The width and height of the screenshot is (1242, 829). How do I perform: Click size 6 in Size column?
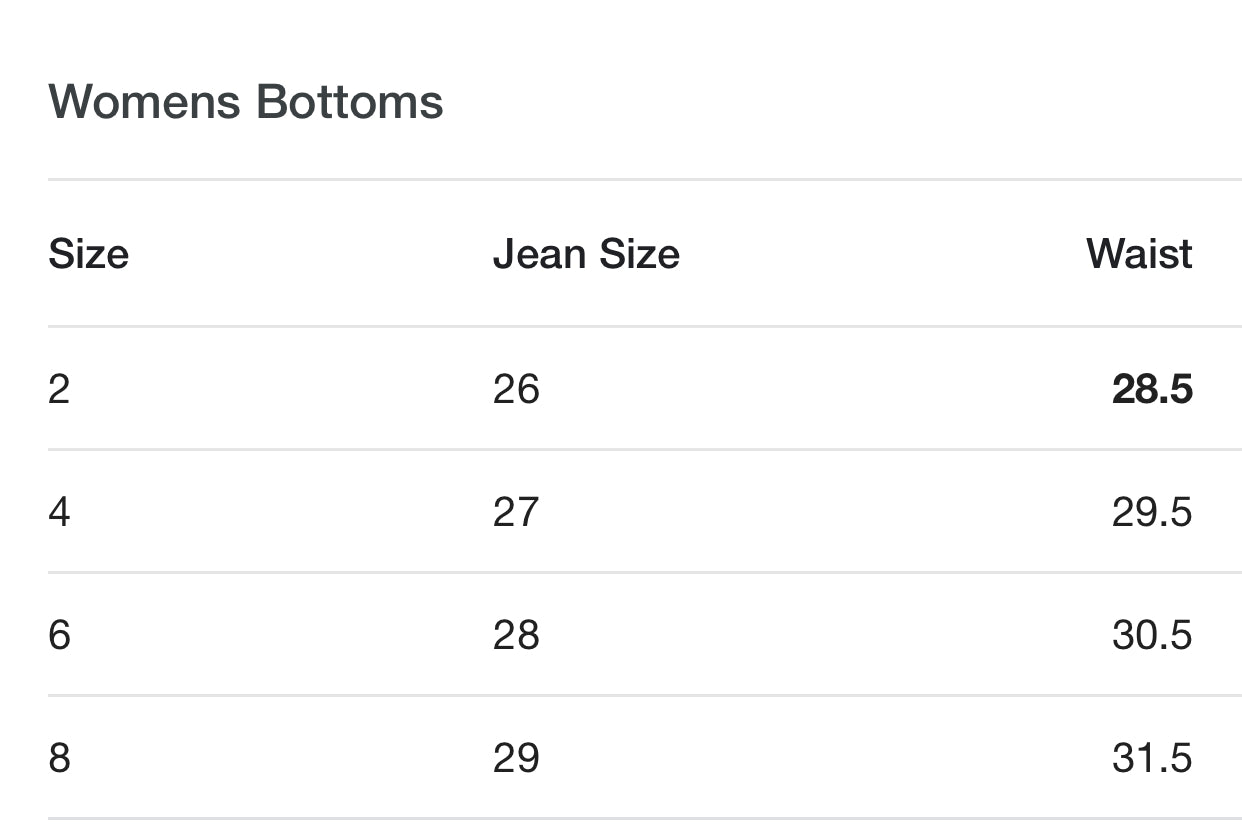coord(59,634)
